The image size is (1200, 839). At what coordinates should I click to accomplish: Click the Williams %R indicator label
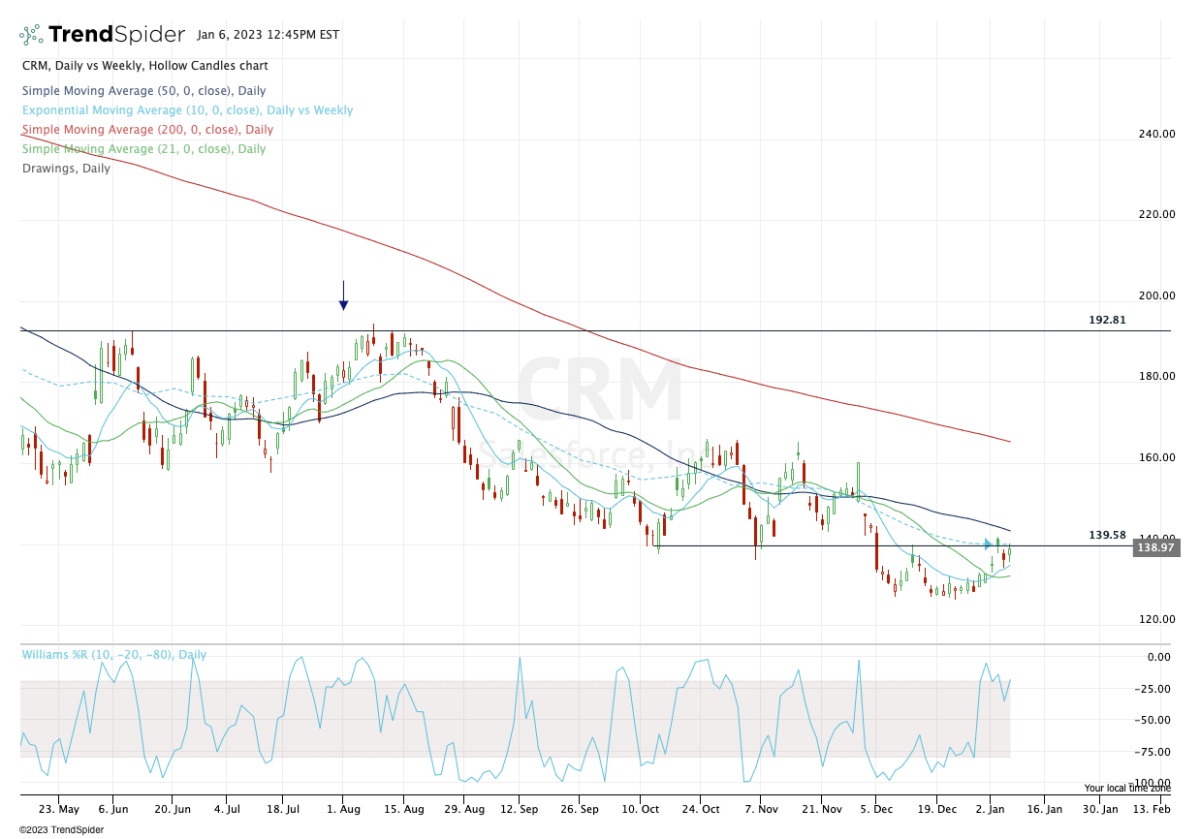[113, 653]
